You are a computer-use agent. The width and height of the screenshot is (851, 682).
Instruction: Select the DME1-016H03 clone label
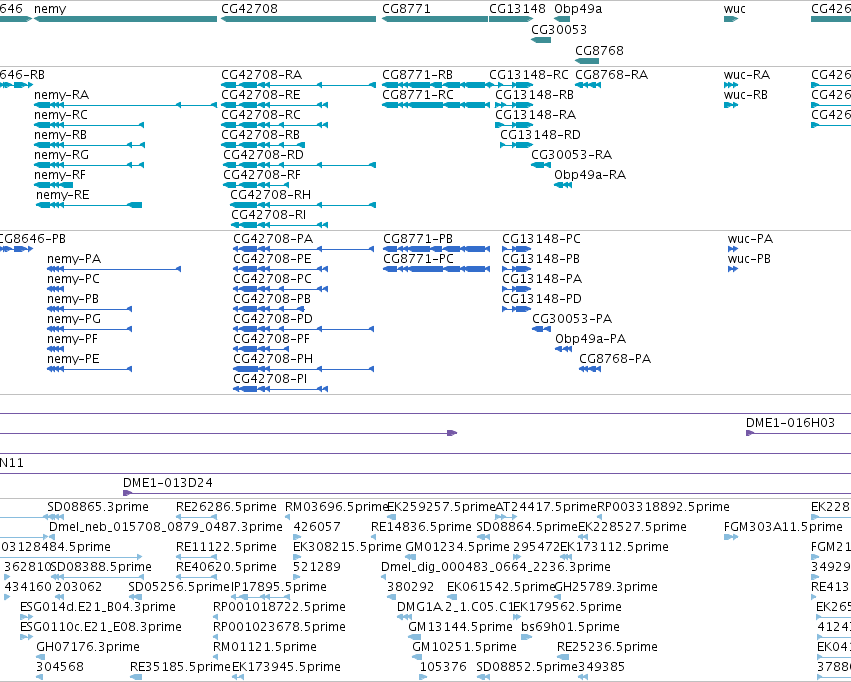coord(790,423)
